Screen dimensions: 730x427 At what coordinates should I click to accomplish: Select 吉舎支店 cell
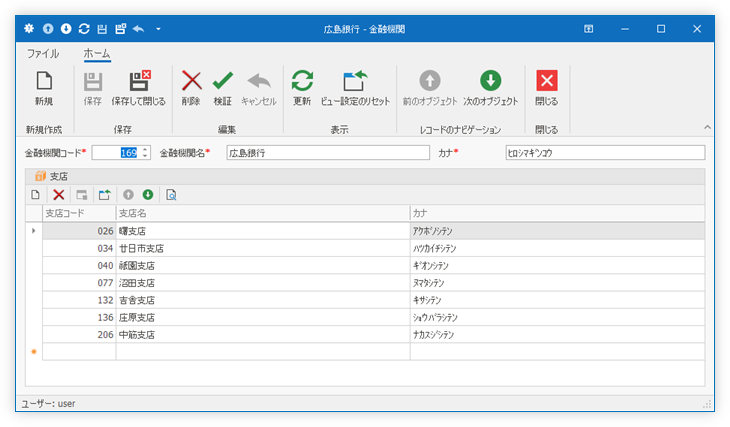tap(263, 300)
